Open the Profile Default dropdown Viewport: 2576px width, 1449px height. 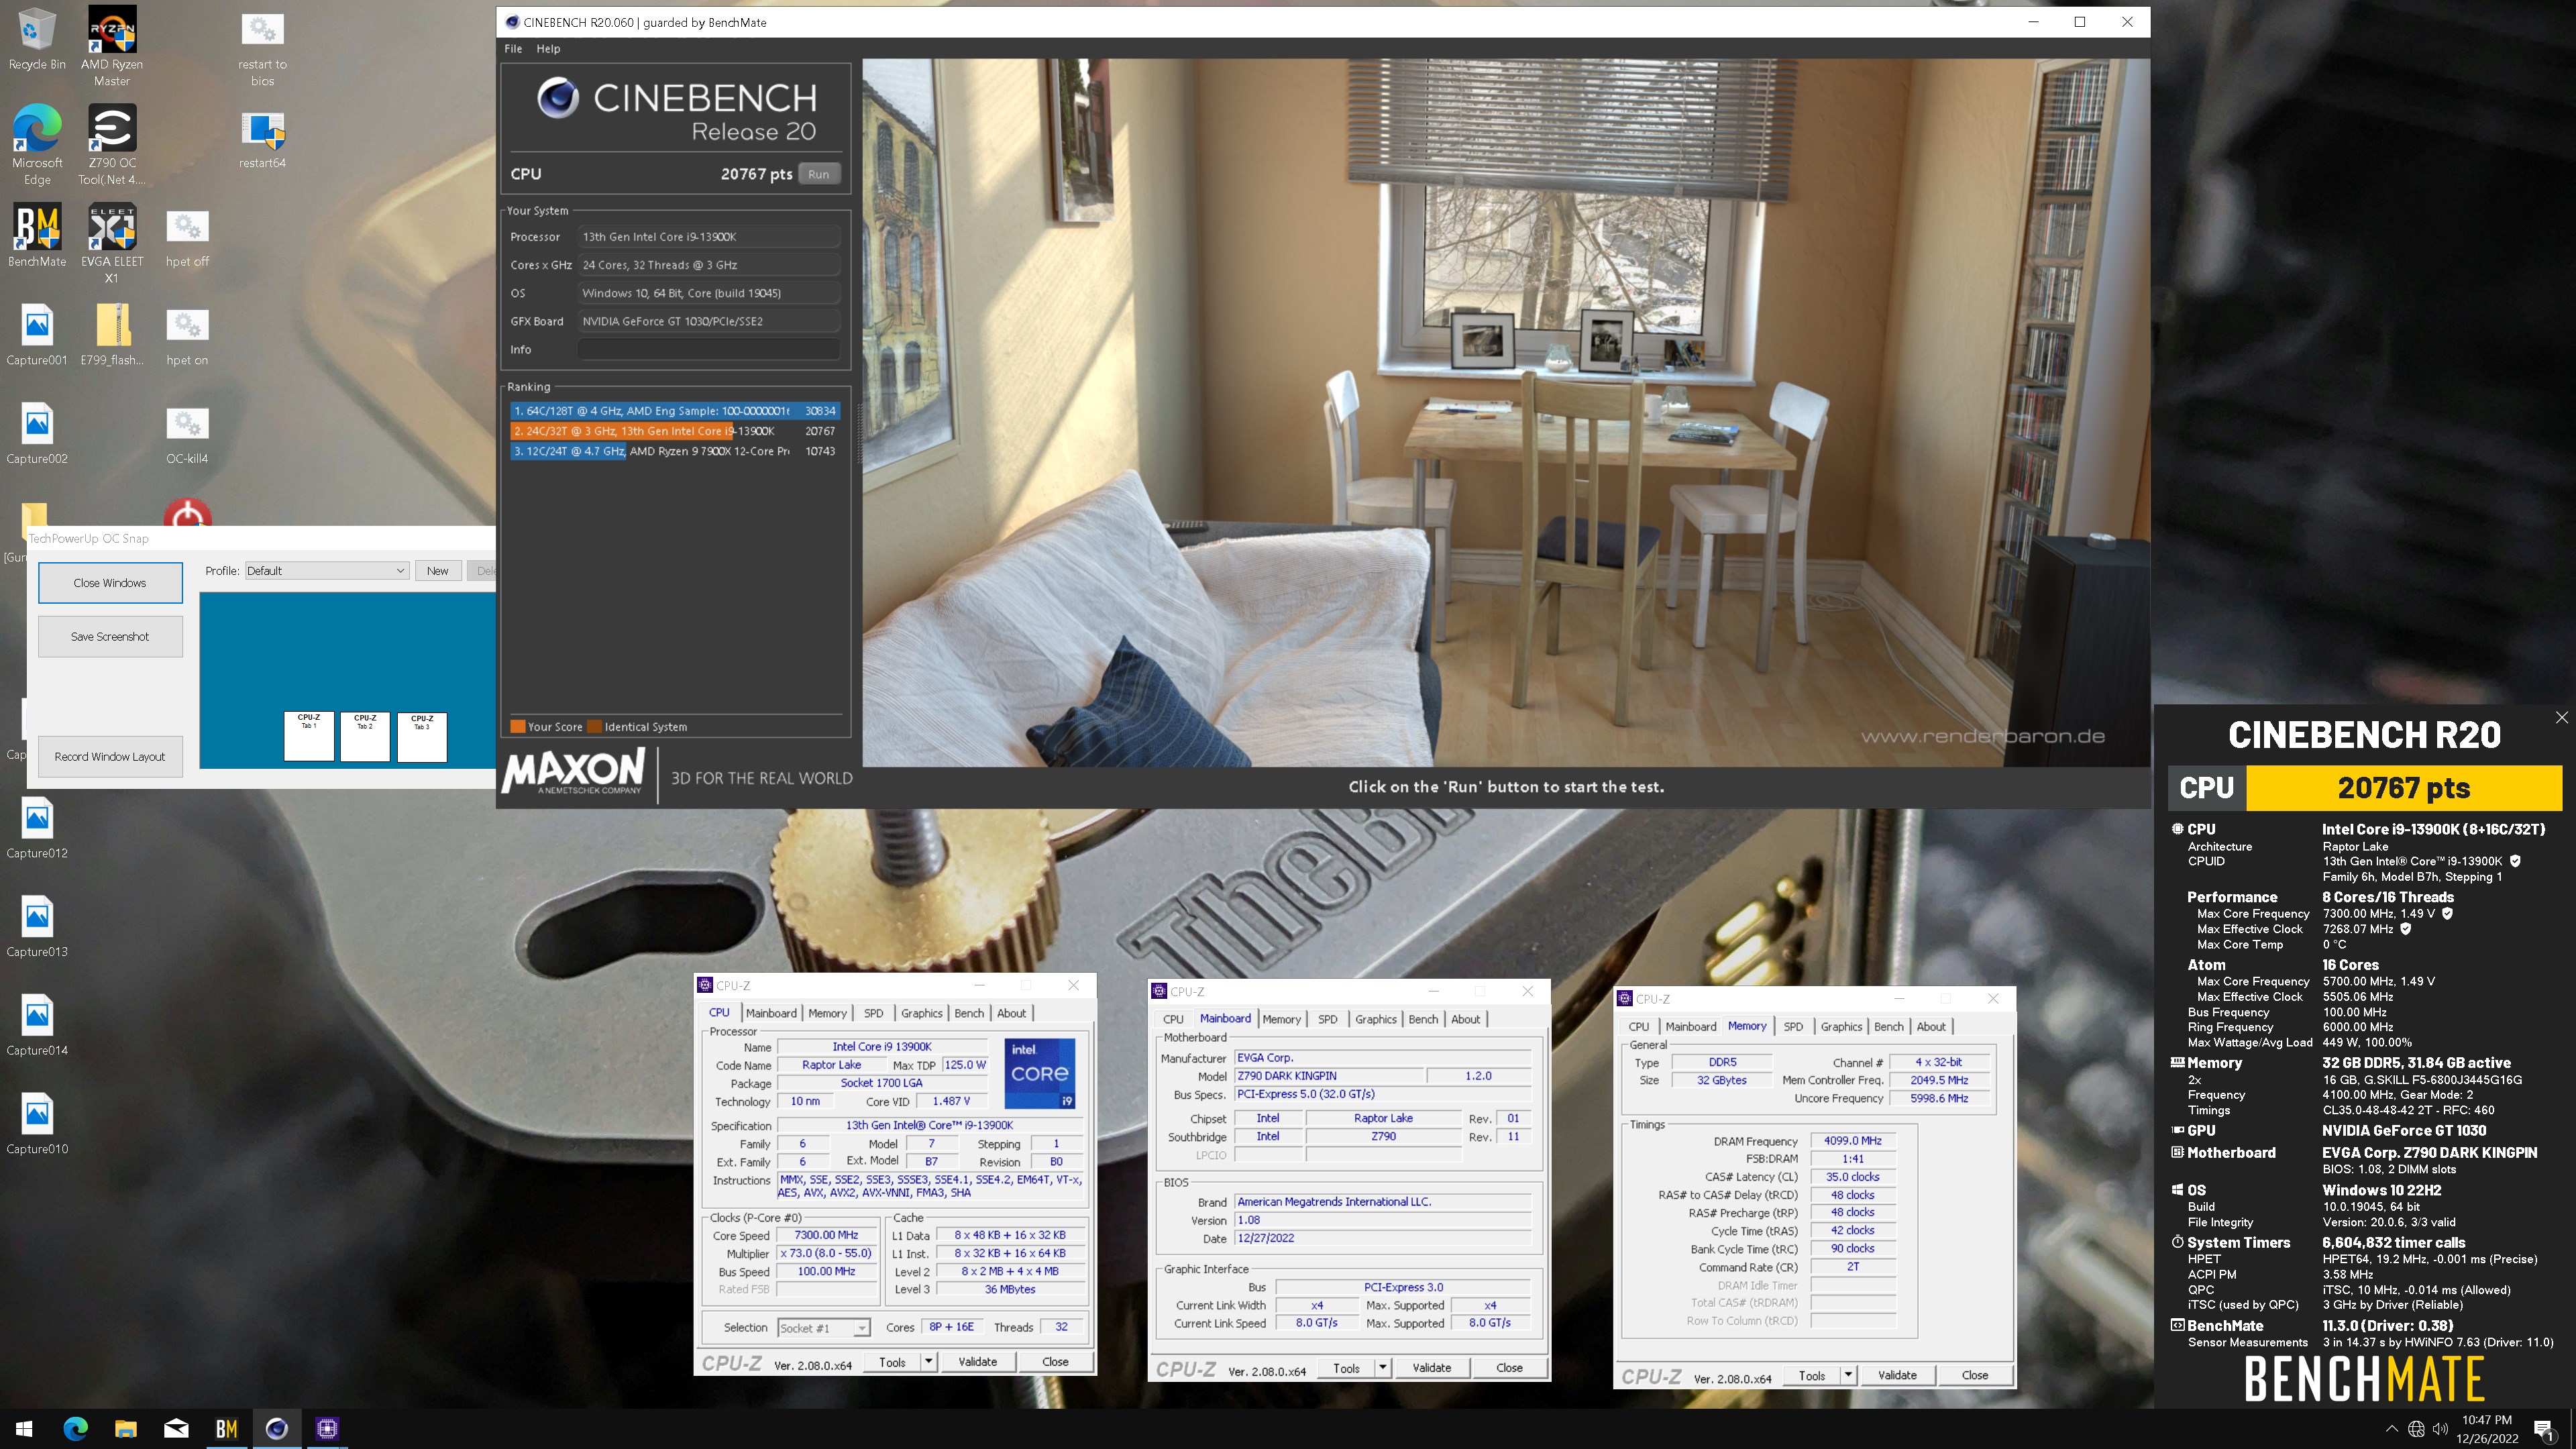click(327, 570)
